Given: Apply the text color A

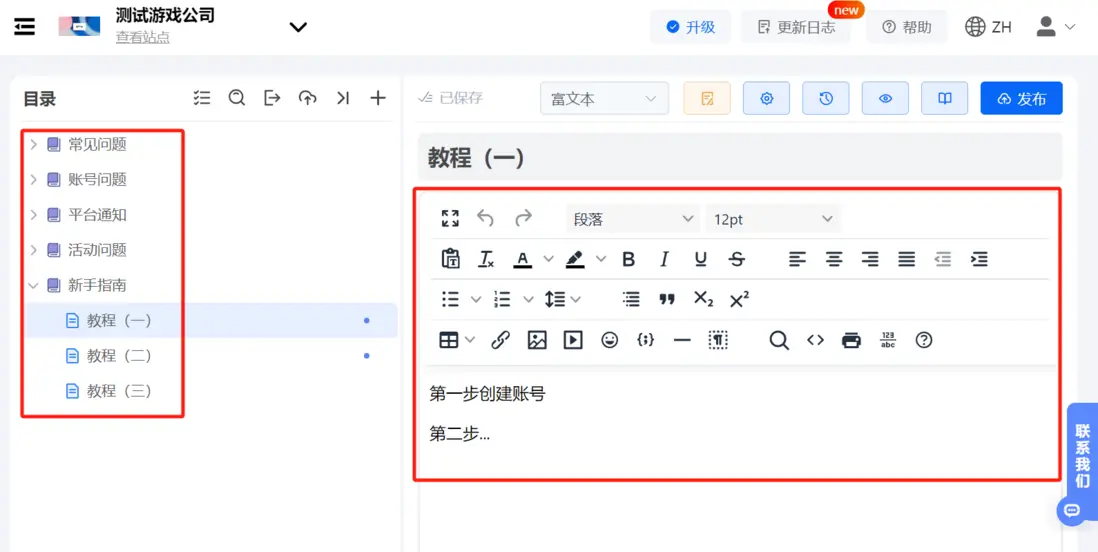Looking at the screenshot, I should pos(522,259).
